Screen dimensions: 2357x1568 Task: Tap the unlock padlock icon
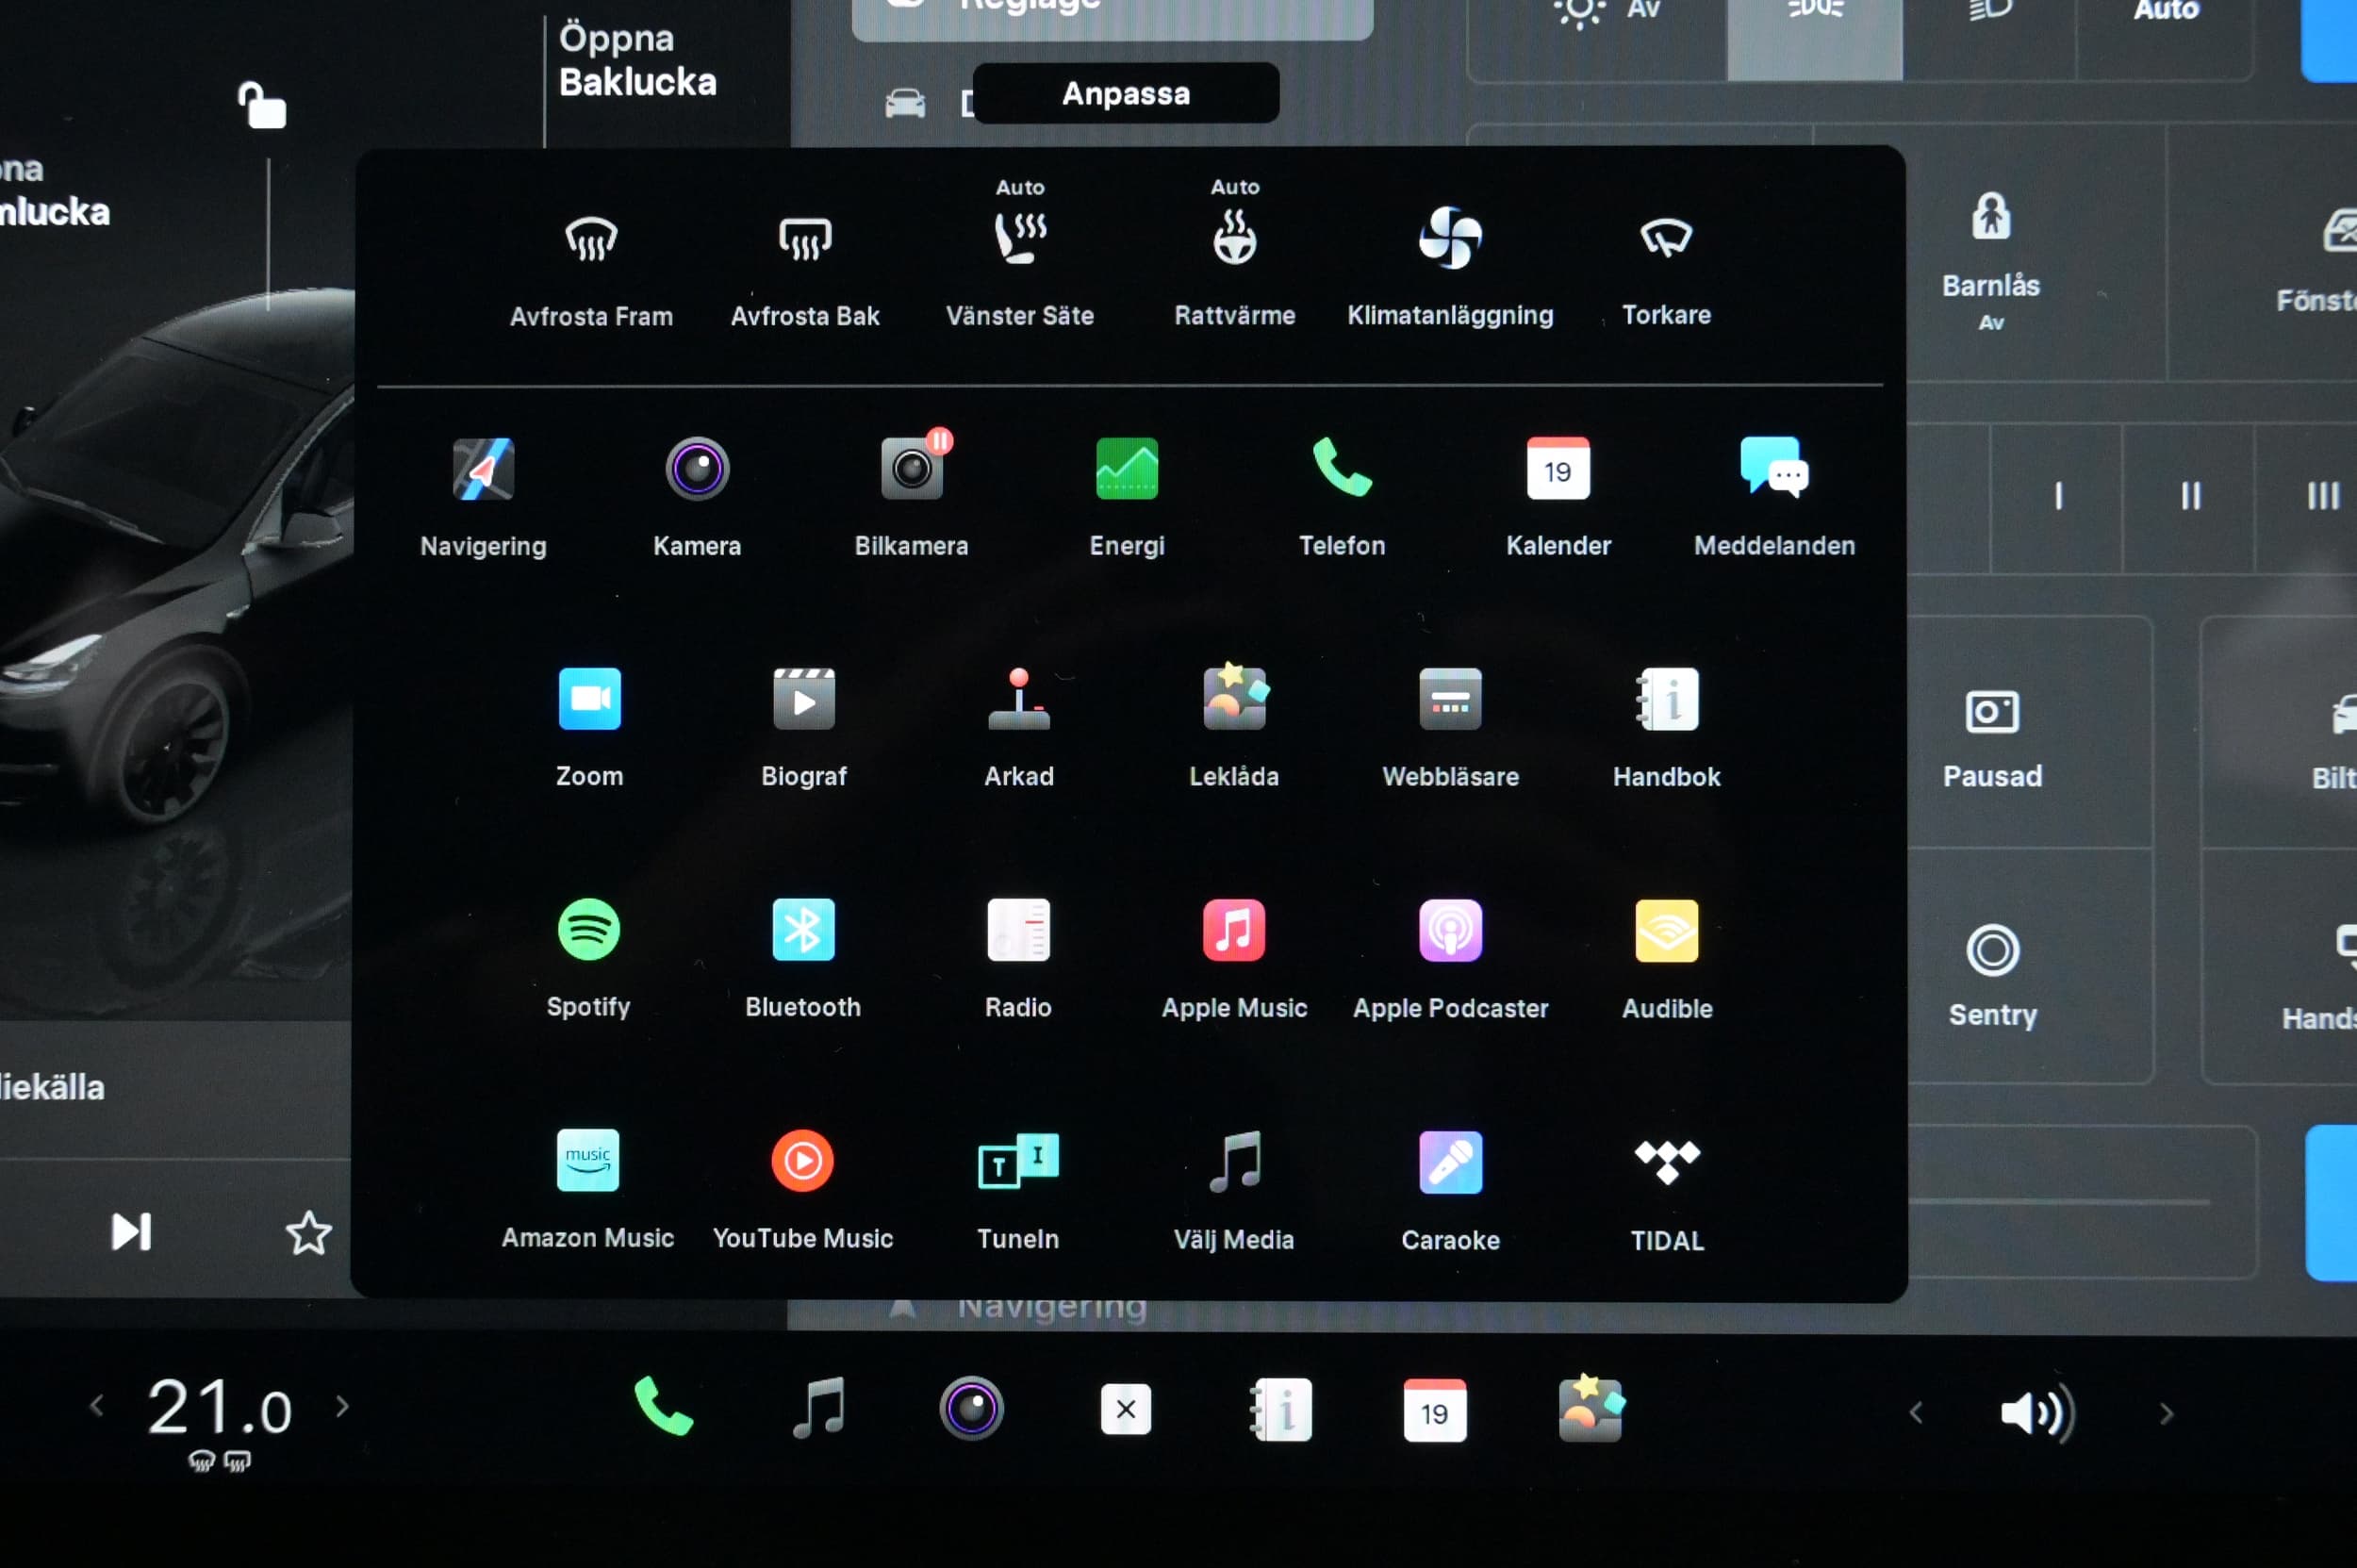point(262,105)
